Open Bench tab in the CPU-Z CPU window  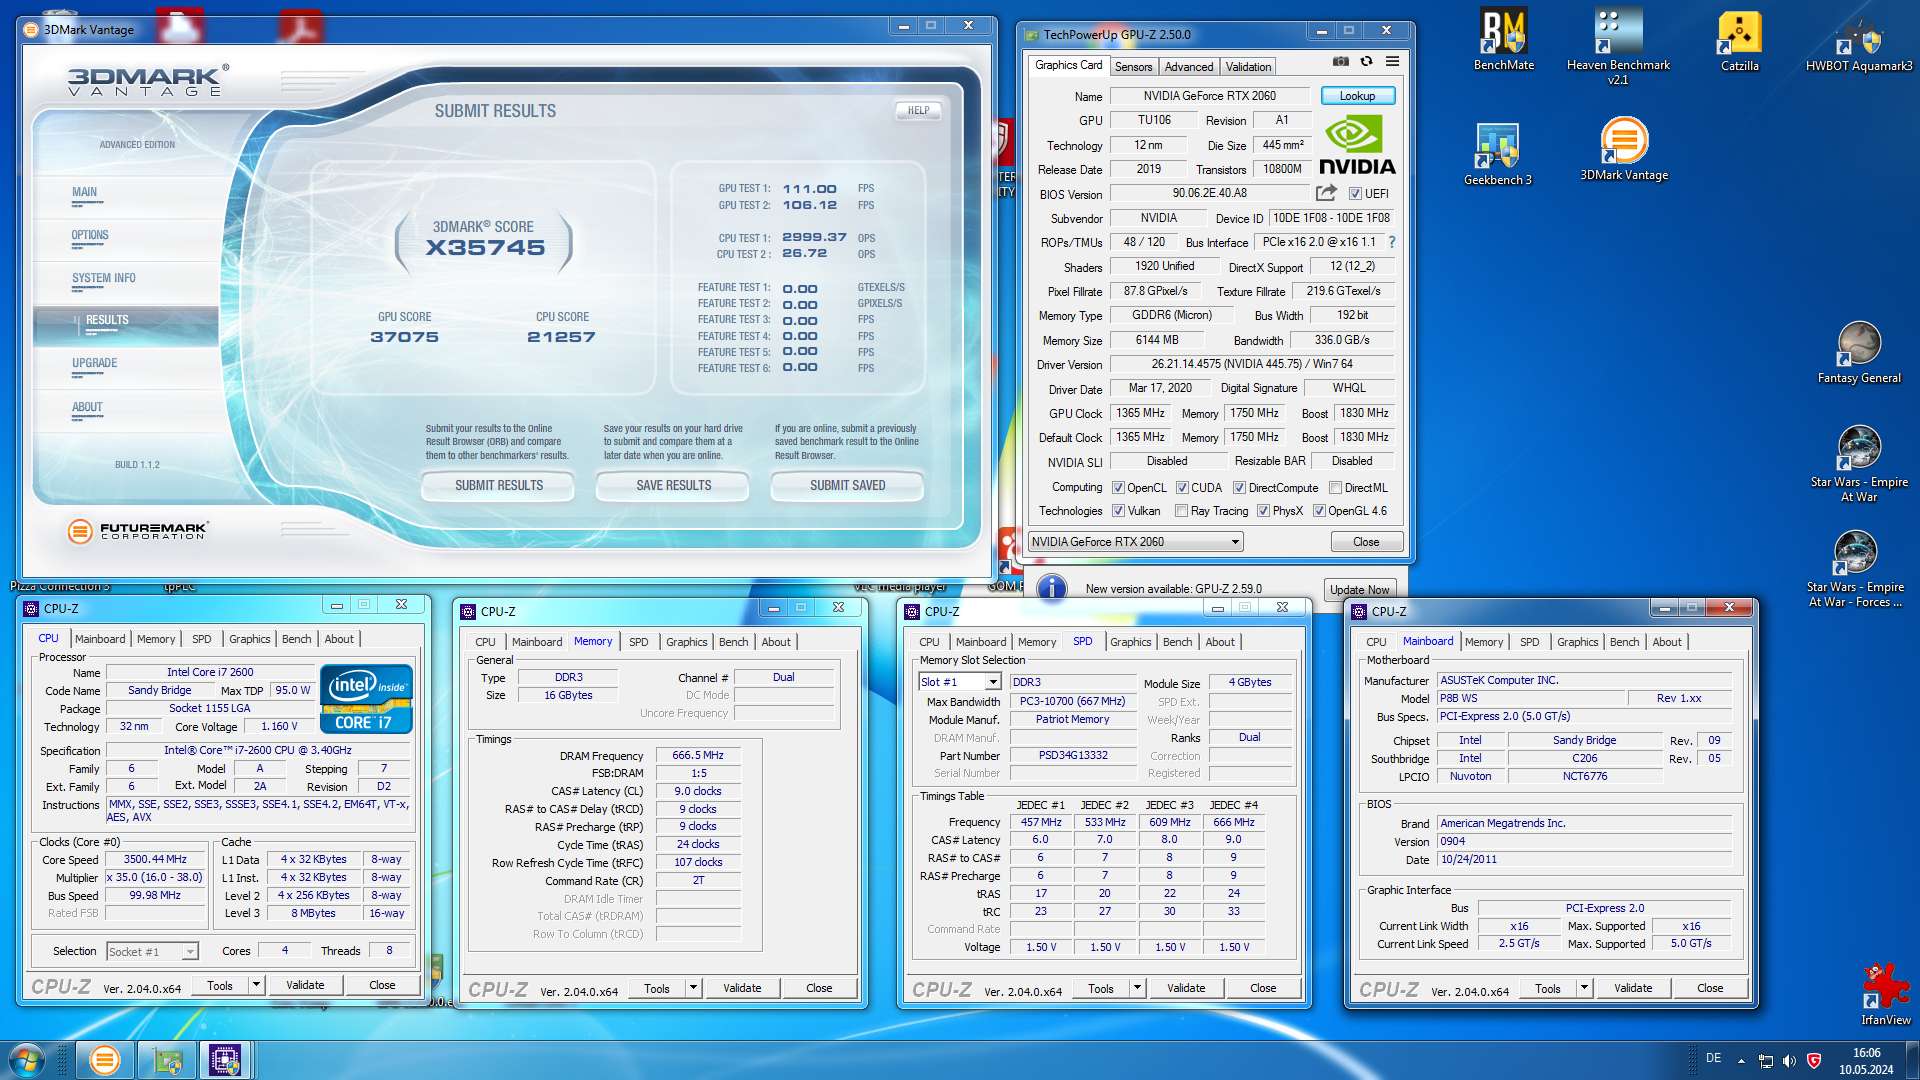(296, 639)
